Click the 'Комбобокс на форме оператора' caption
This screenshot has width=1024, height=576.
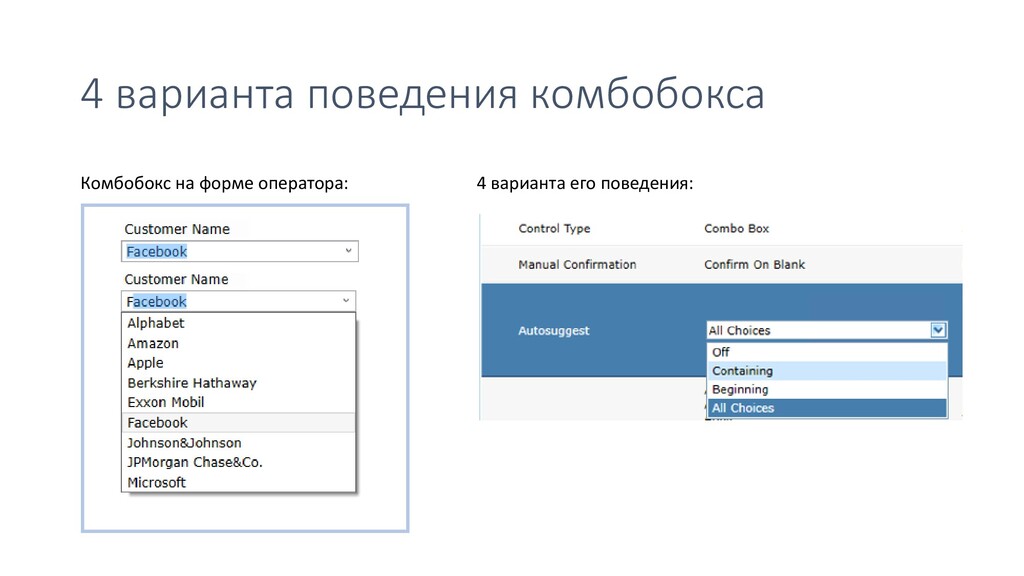click(x=214, y=184)
